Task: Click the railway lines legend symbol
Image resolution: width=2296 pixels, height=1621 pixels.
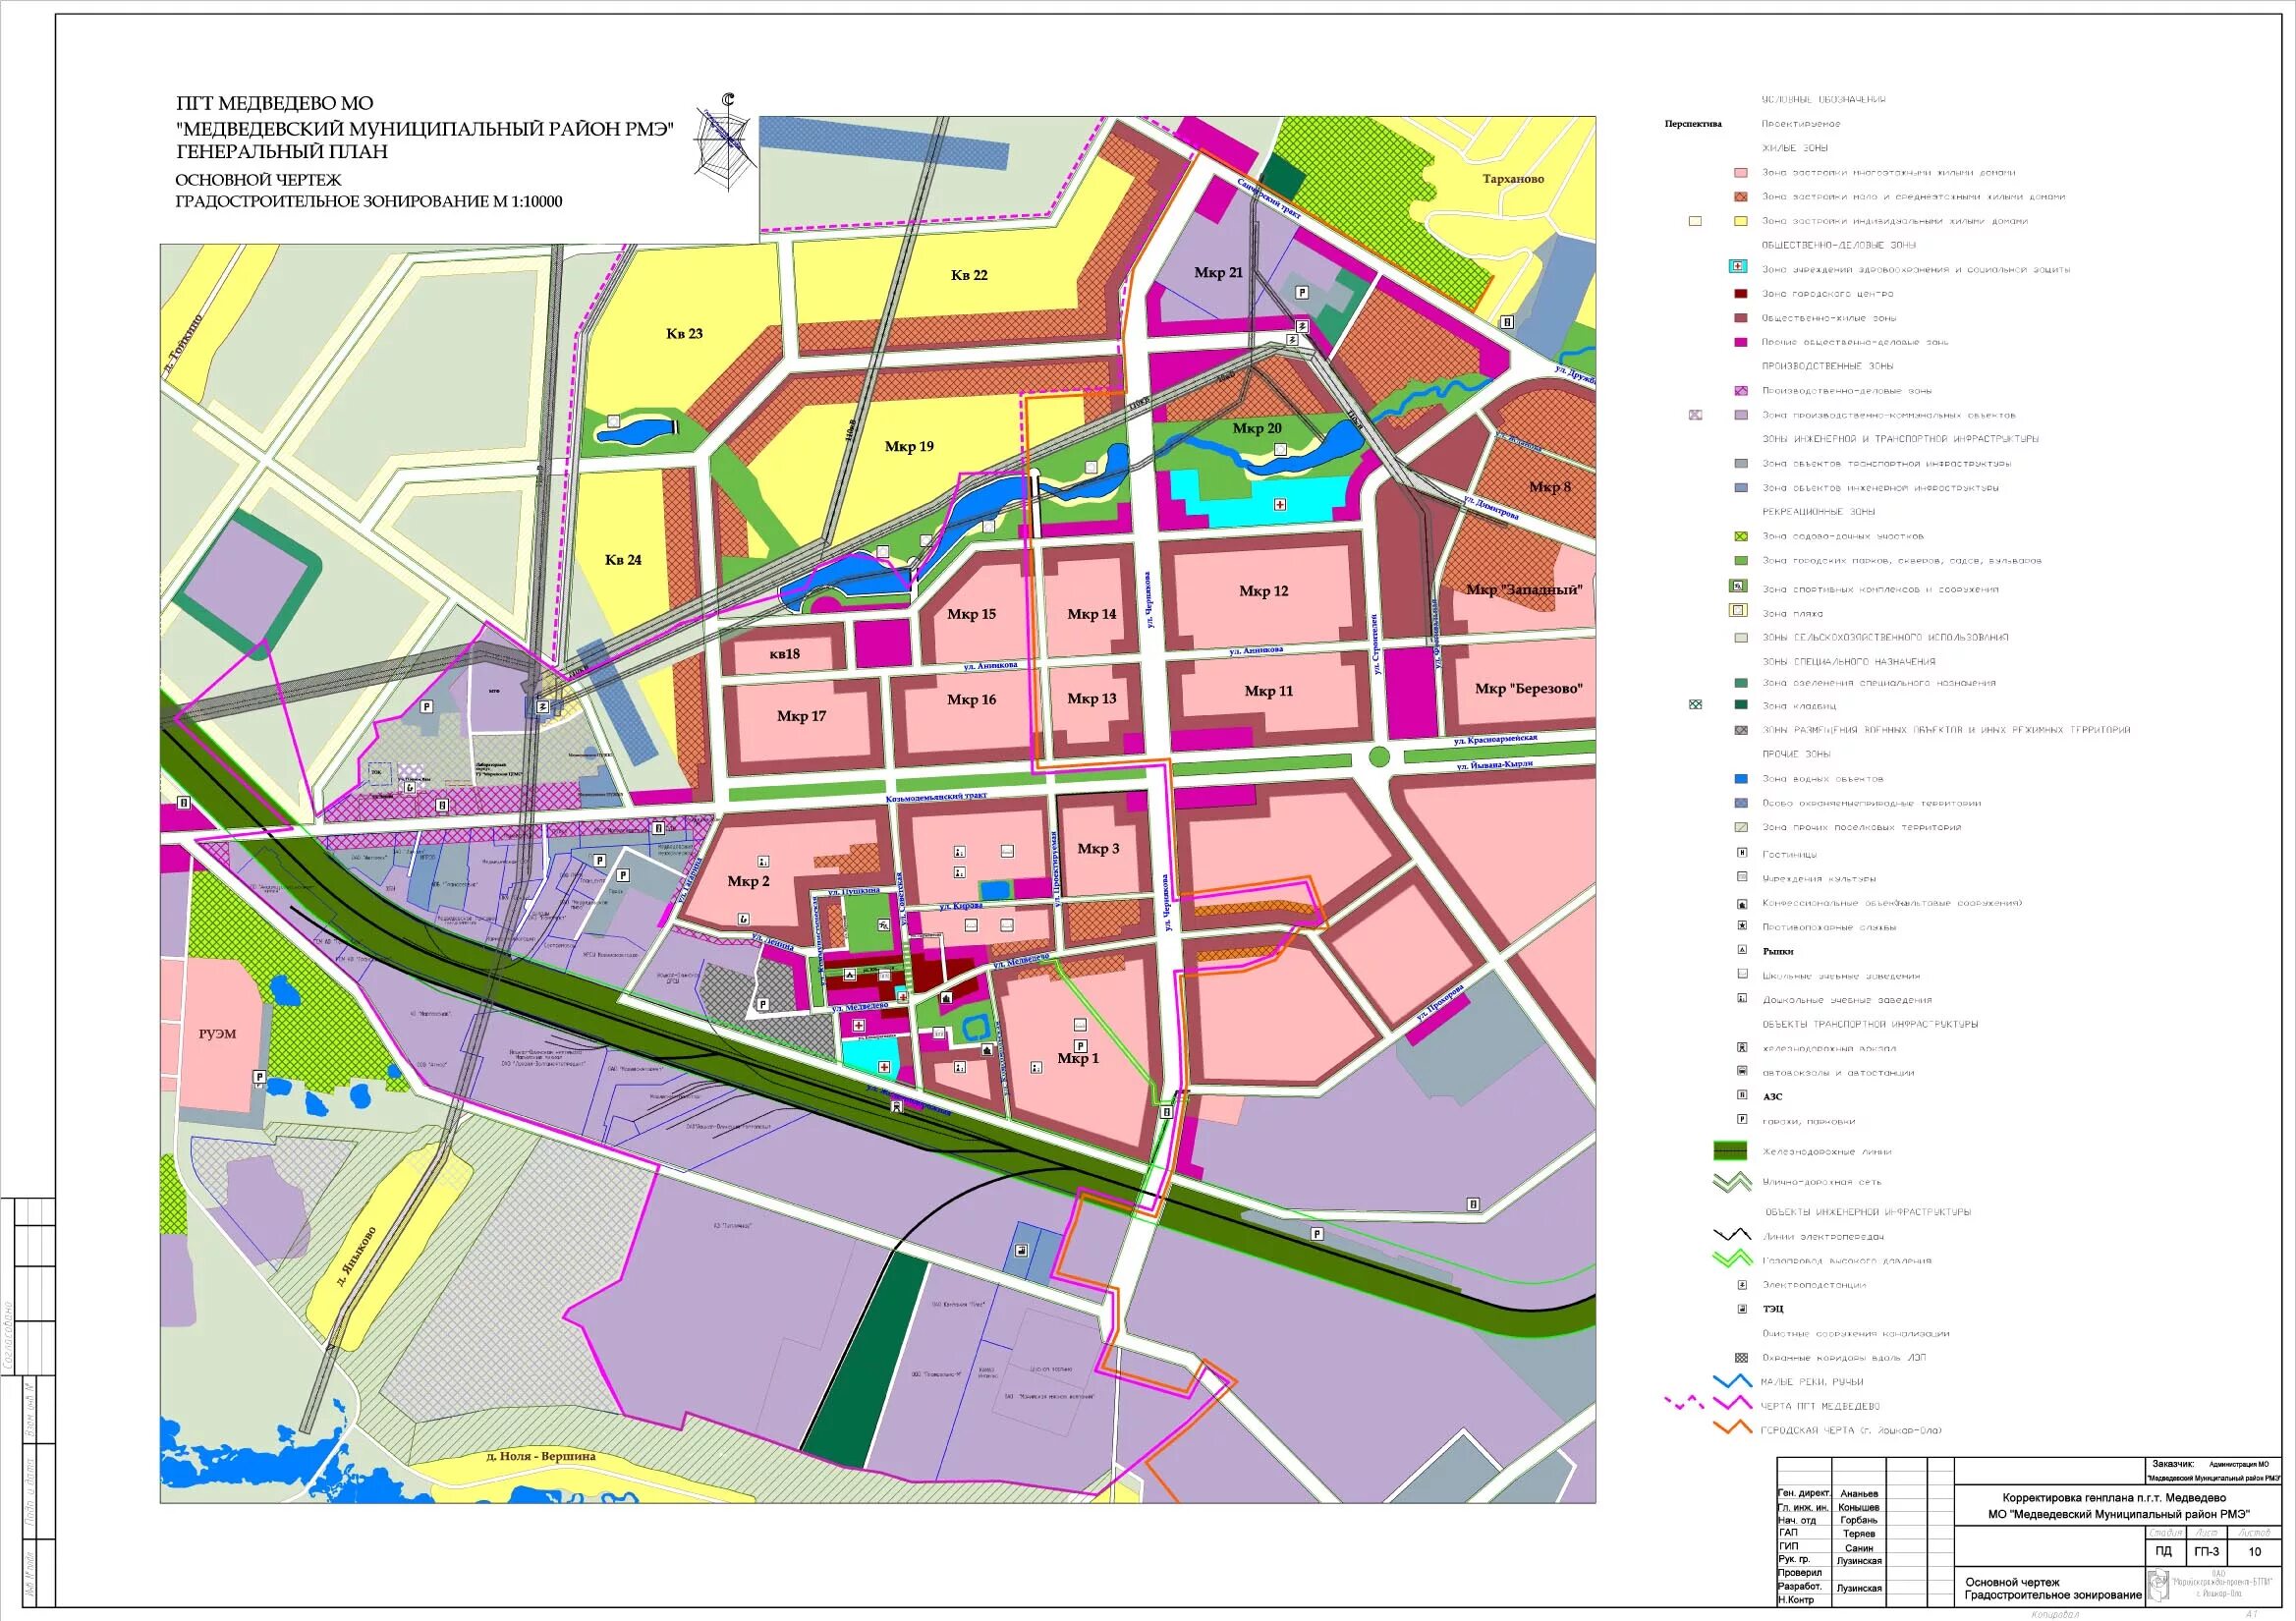Action: tap(1731, 1151)
